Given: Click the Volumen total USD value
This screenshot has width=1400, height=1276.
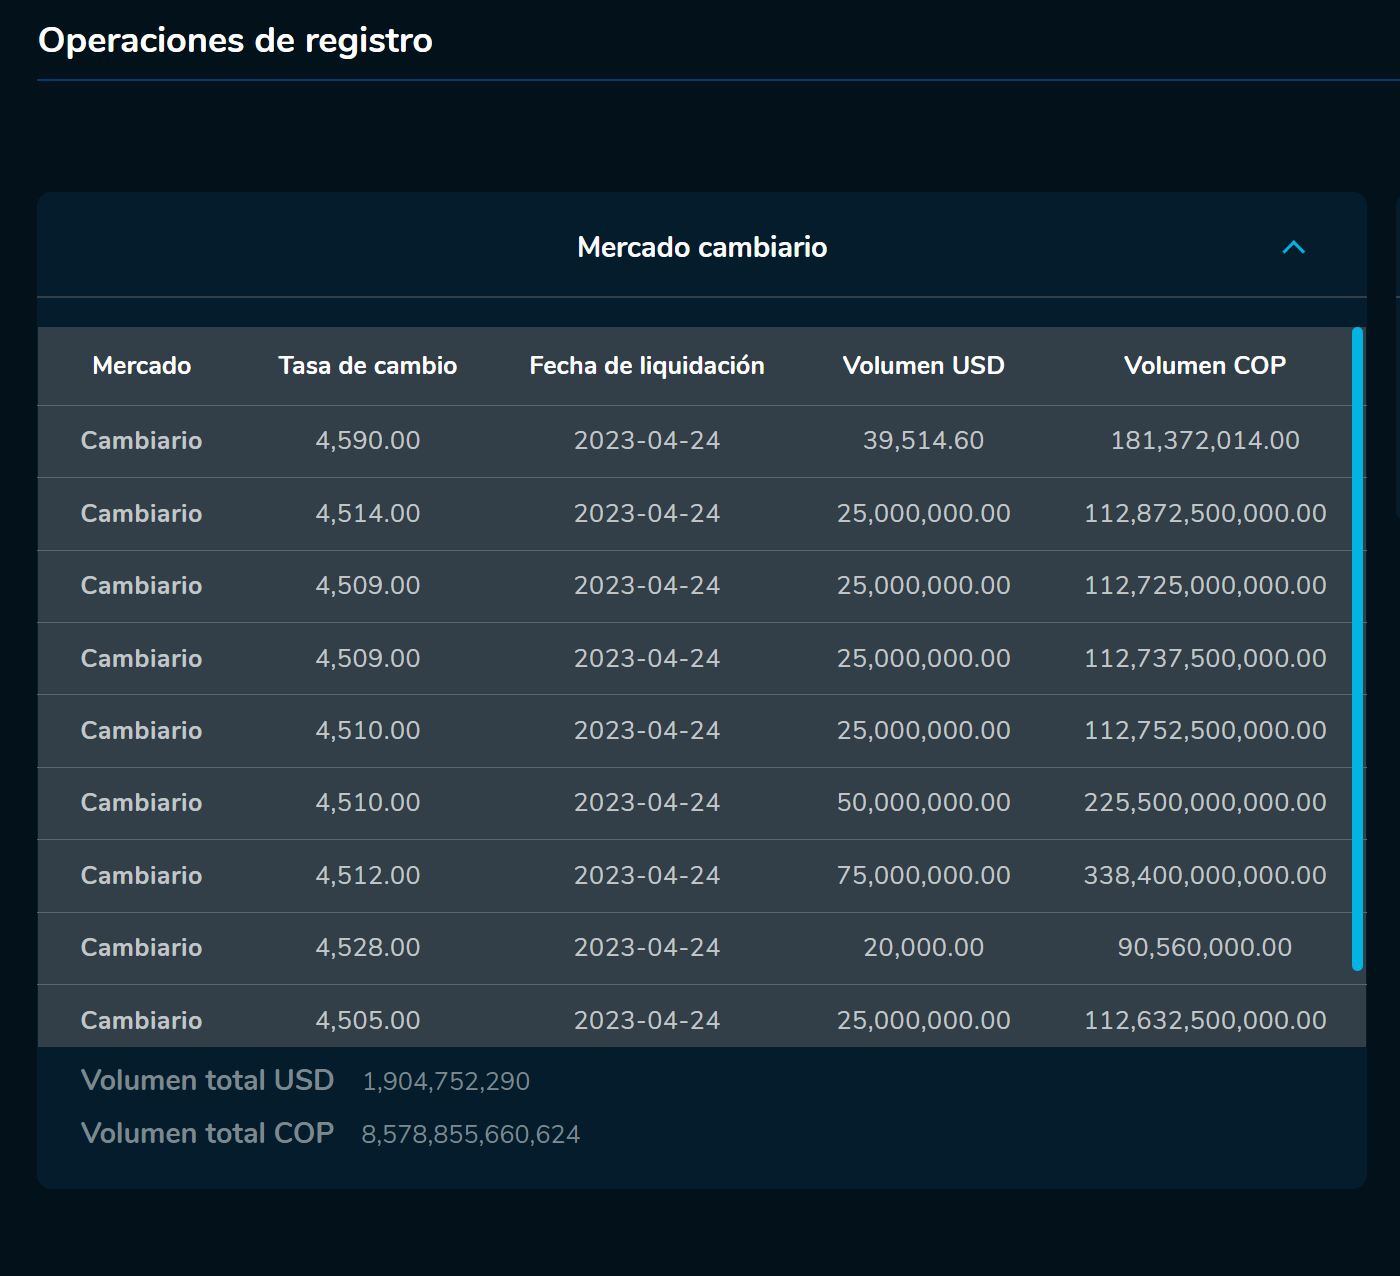Looking at the screenshot, I should (x=446, y=1082).
